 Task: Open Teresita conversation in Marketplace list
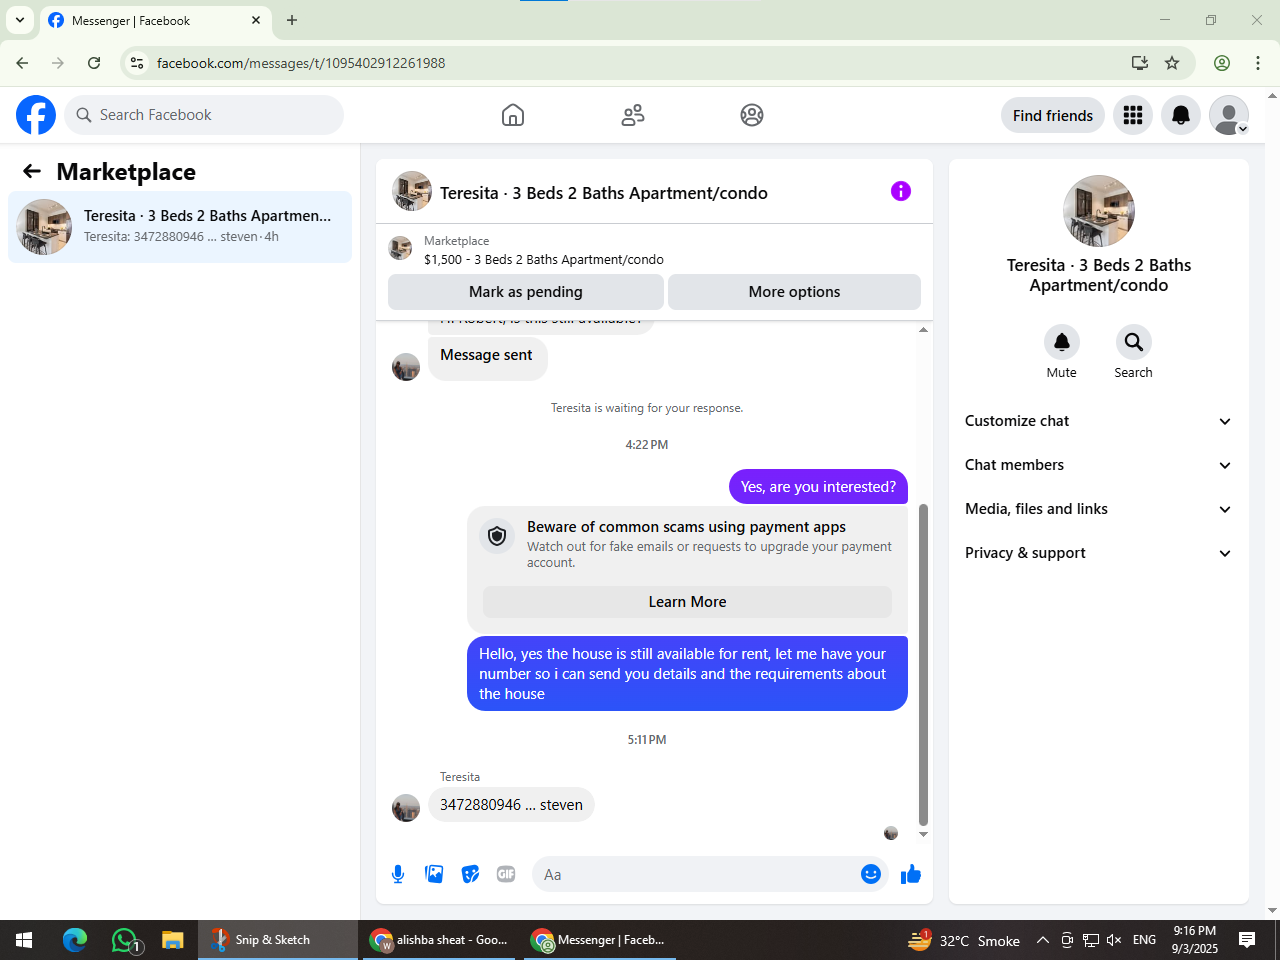[x=180, y=227]
